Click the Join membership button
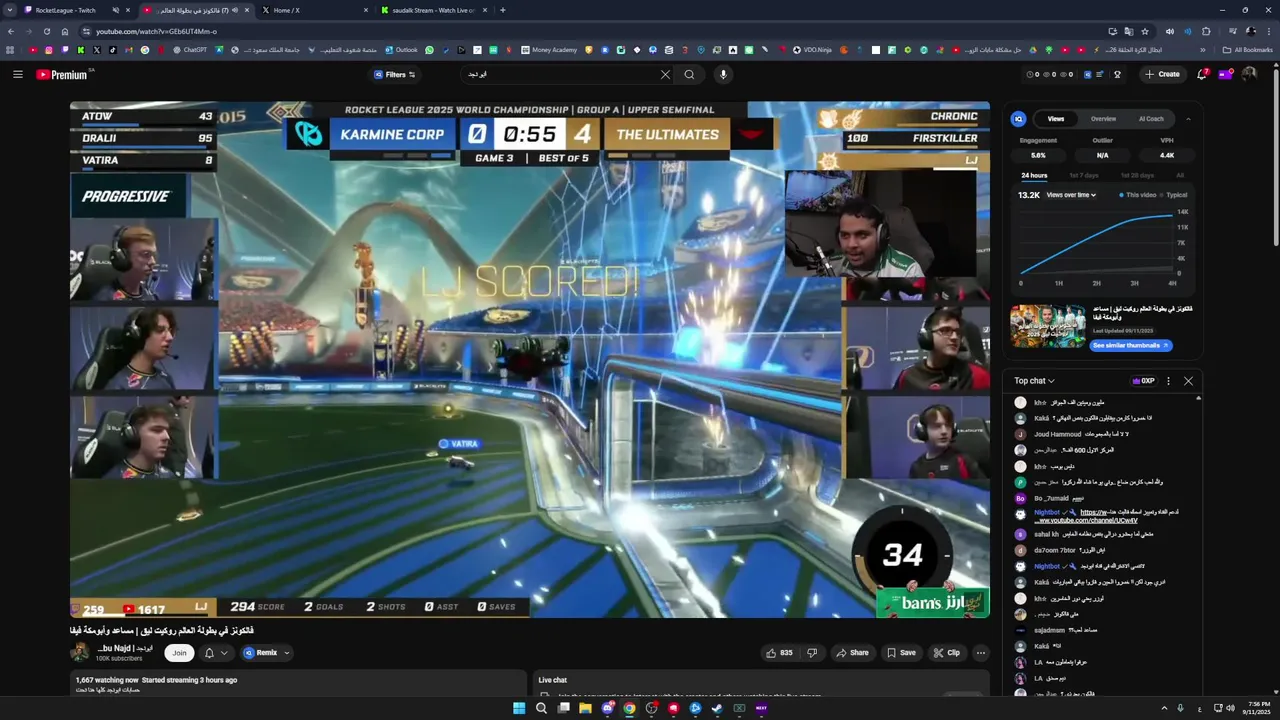This screenshot has width=1280, height=720. pos(179,653)
